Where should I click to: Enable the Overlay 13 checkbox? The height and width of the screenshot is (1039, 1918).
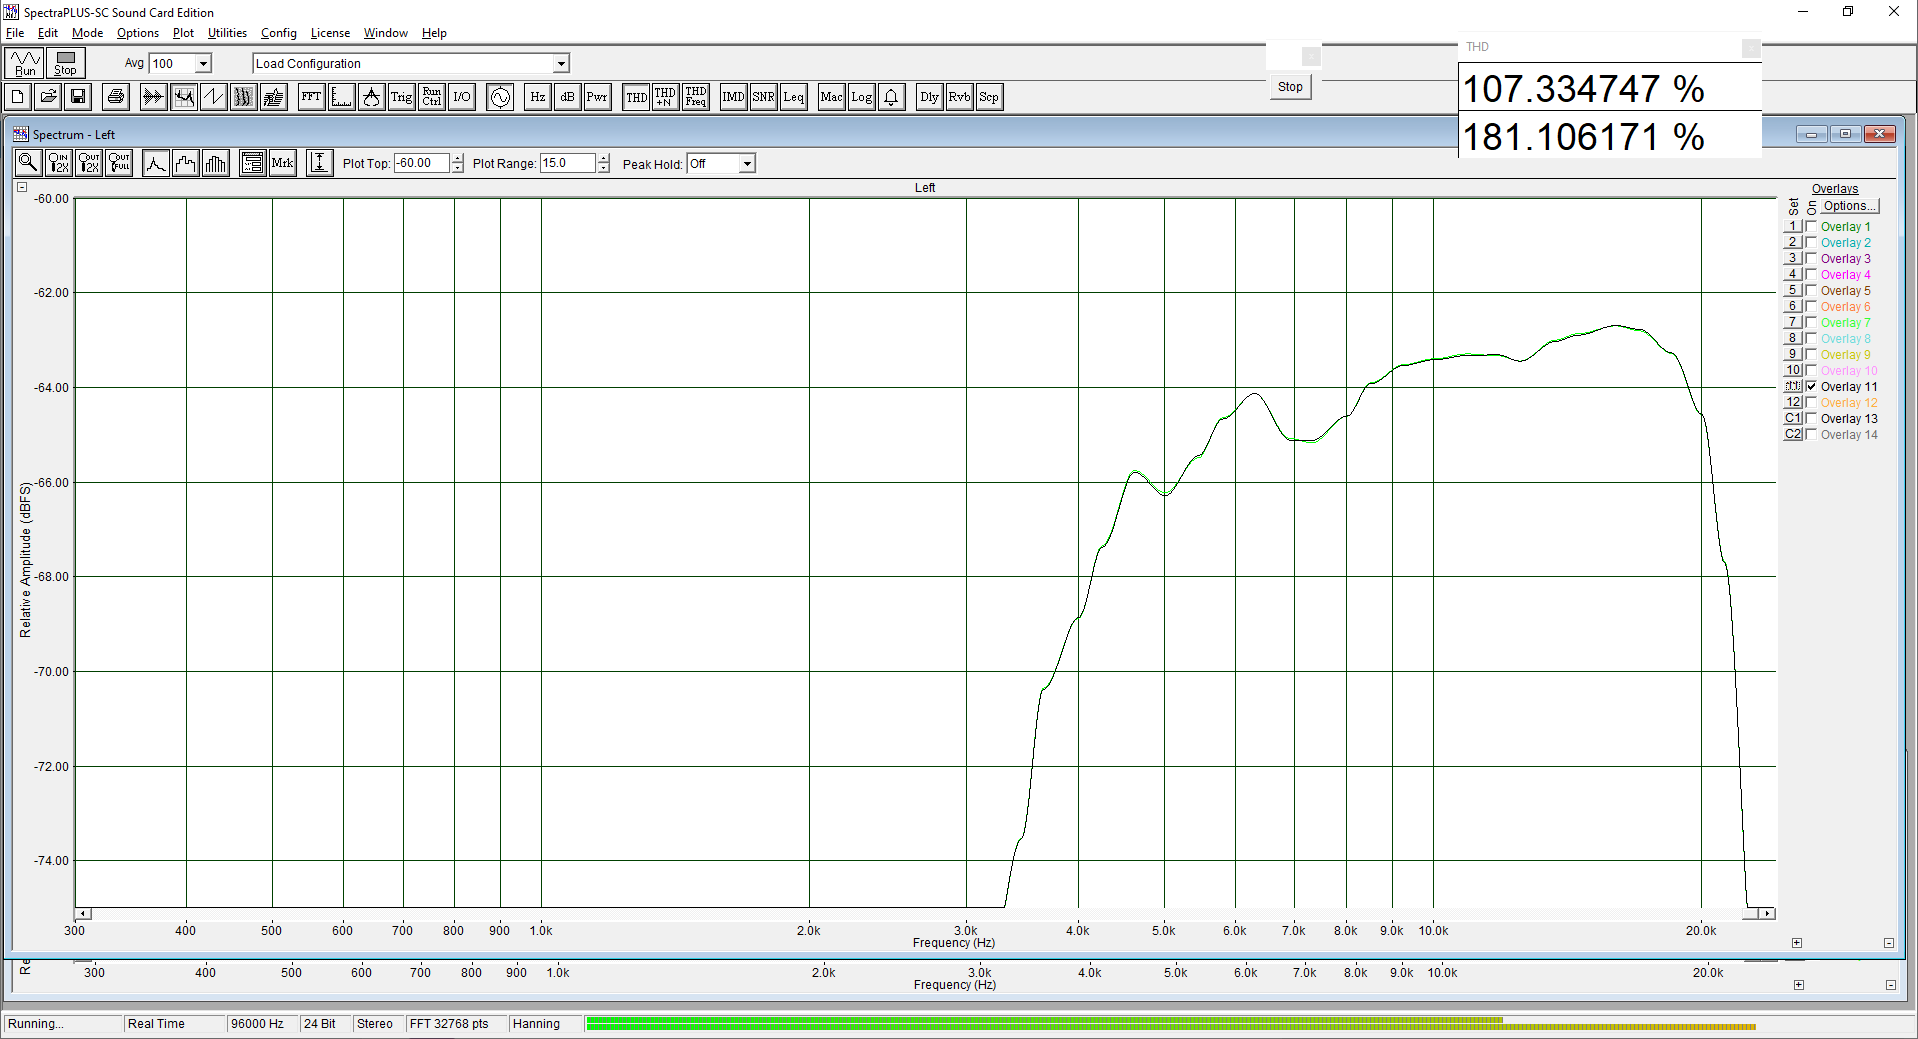point(1811,419)
